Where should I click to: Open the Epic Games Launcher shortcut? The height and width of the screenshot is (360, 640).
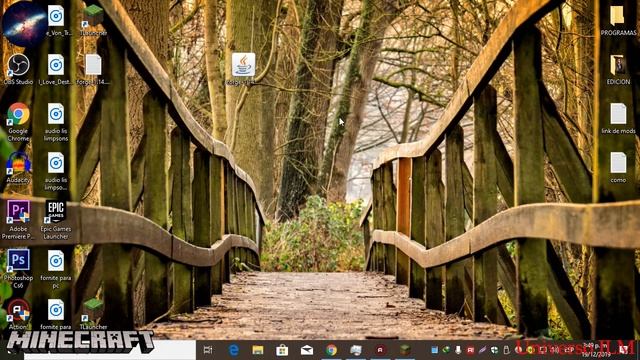point(56,220)
